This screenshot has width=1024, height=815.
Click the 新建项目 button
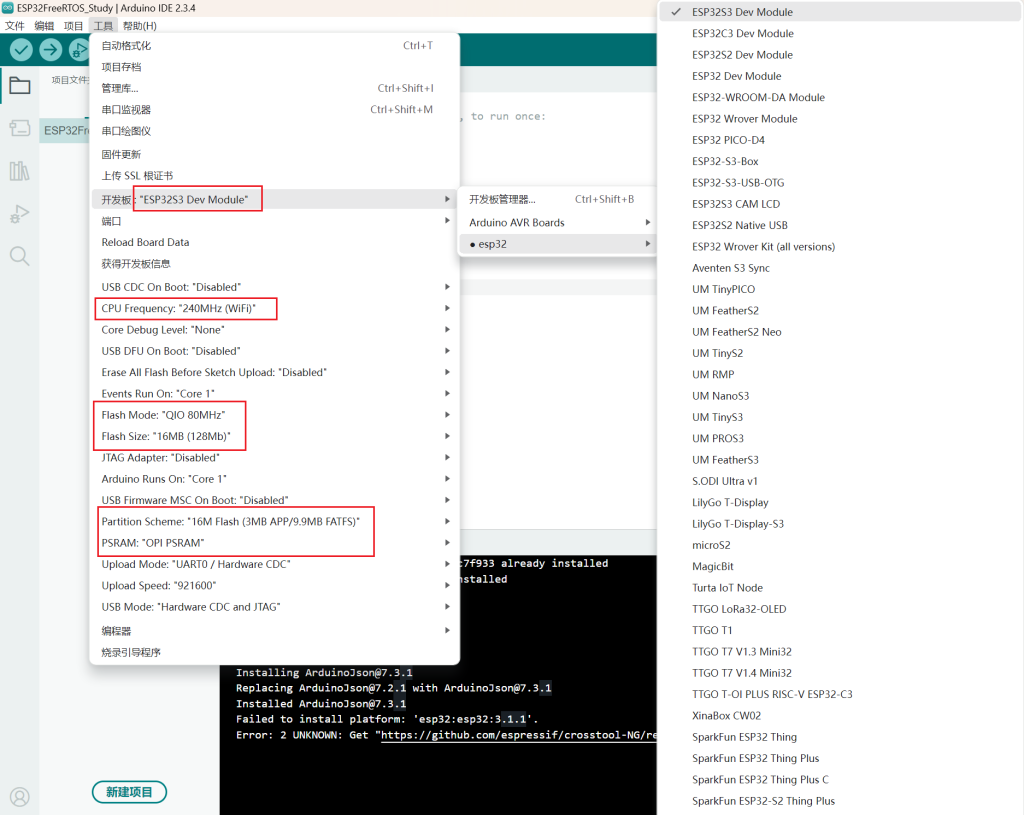(x=129, y=792)
